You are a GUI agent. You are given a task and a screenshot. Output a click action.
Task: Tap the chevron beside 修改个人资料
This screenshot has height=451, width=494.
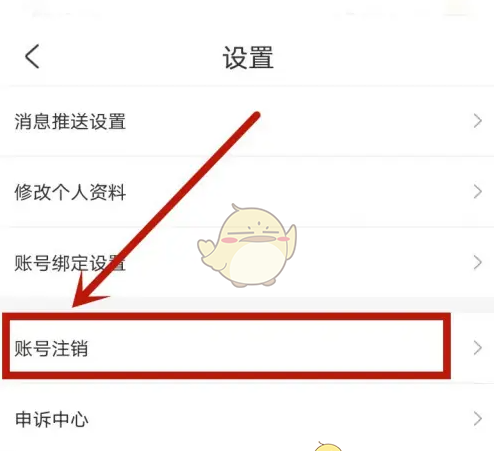(478, 192)
